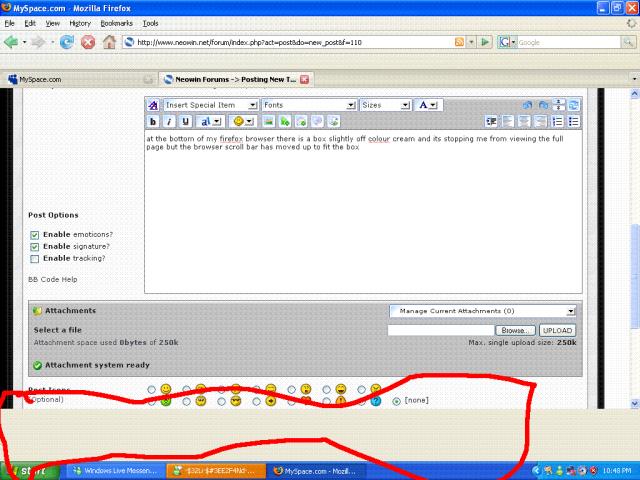
Task: Open the Tools menu
Action: [x=150, y=23]
